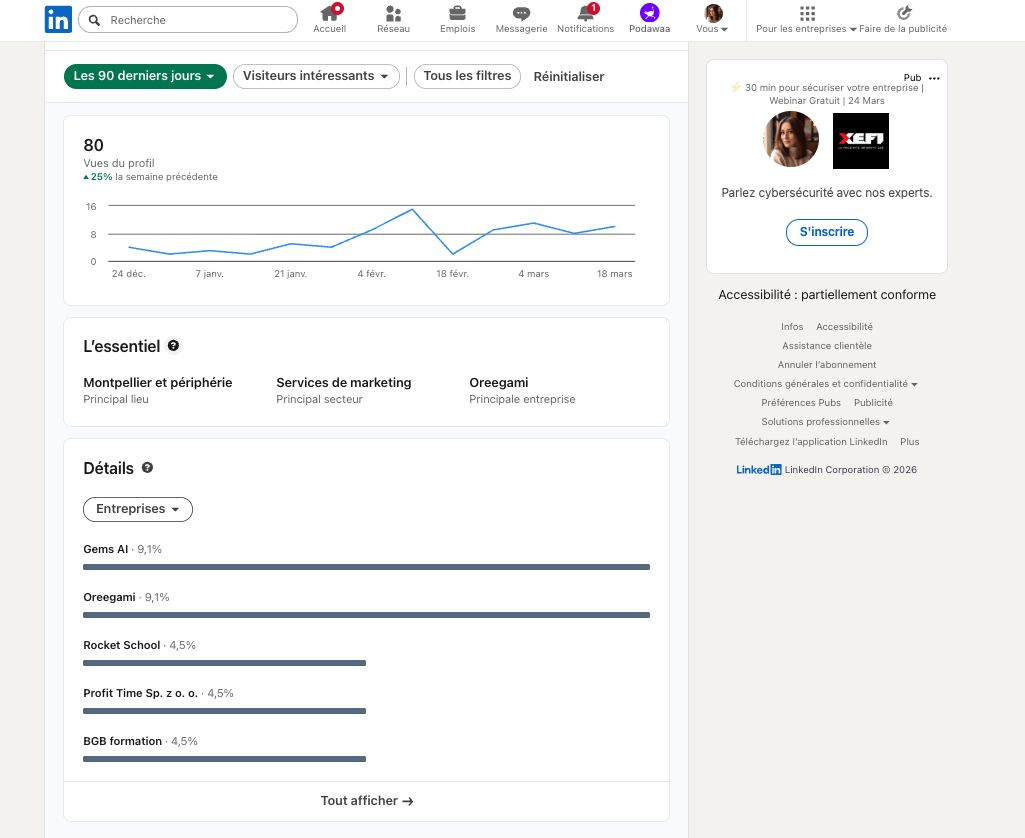Viewport: 1025px width, 838px height.
Task: Click S'inscrire to join the webinar
Action: pyautogui.click(x=826, y=232)
